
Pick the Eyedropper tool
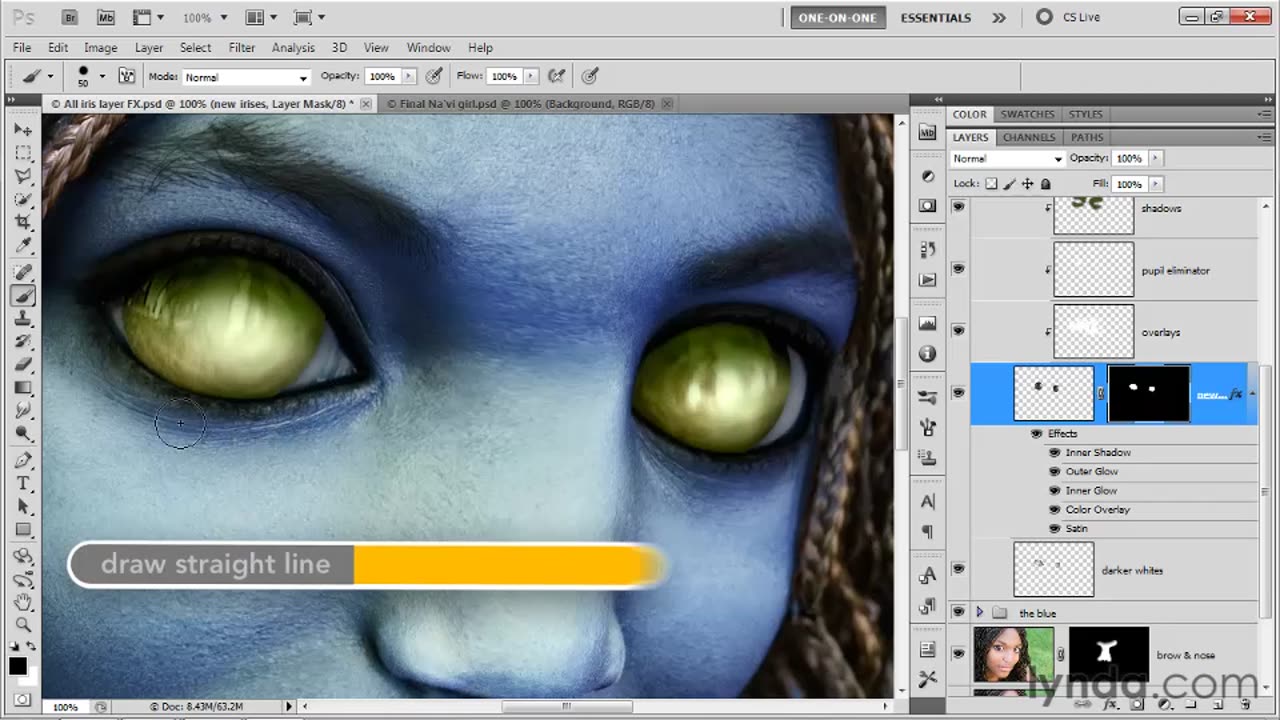[23, 246]
